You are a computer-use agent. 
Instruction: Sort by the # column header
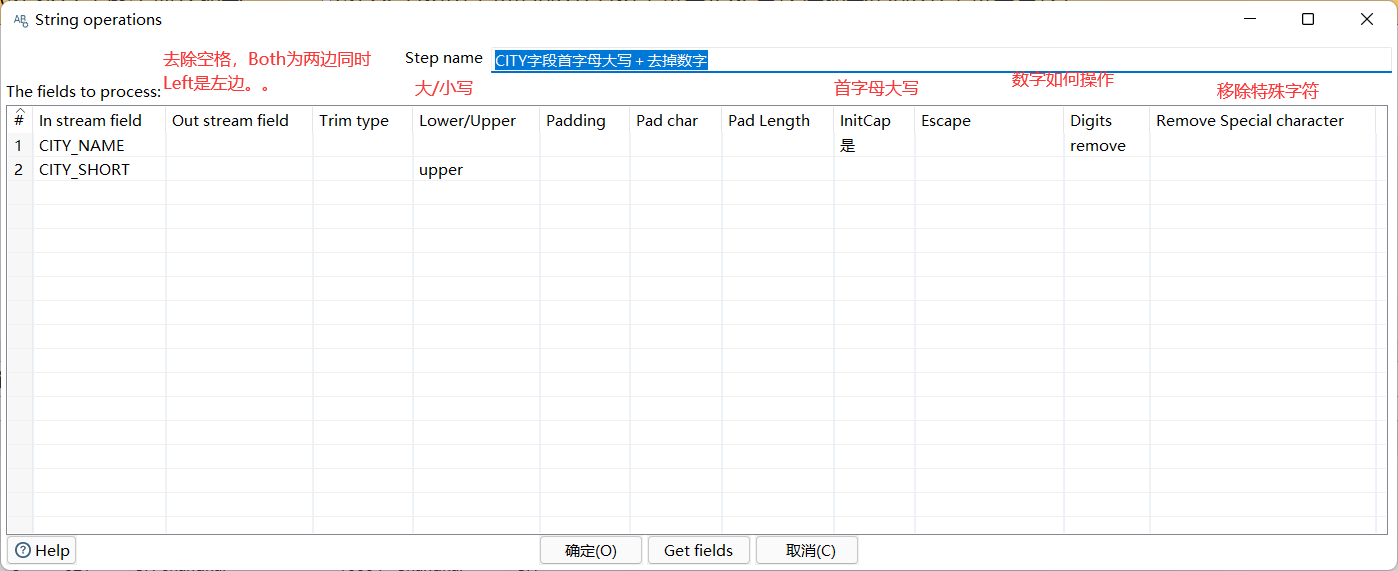click(x=19, y=120)
